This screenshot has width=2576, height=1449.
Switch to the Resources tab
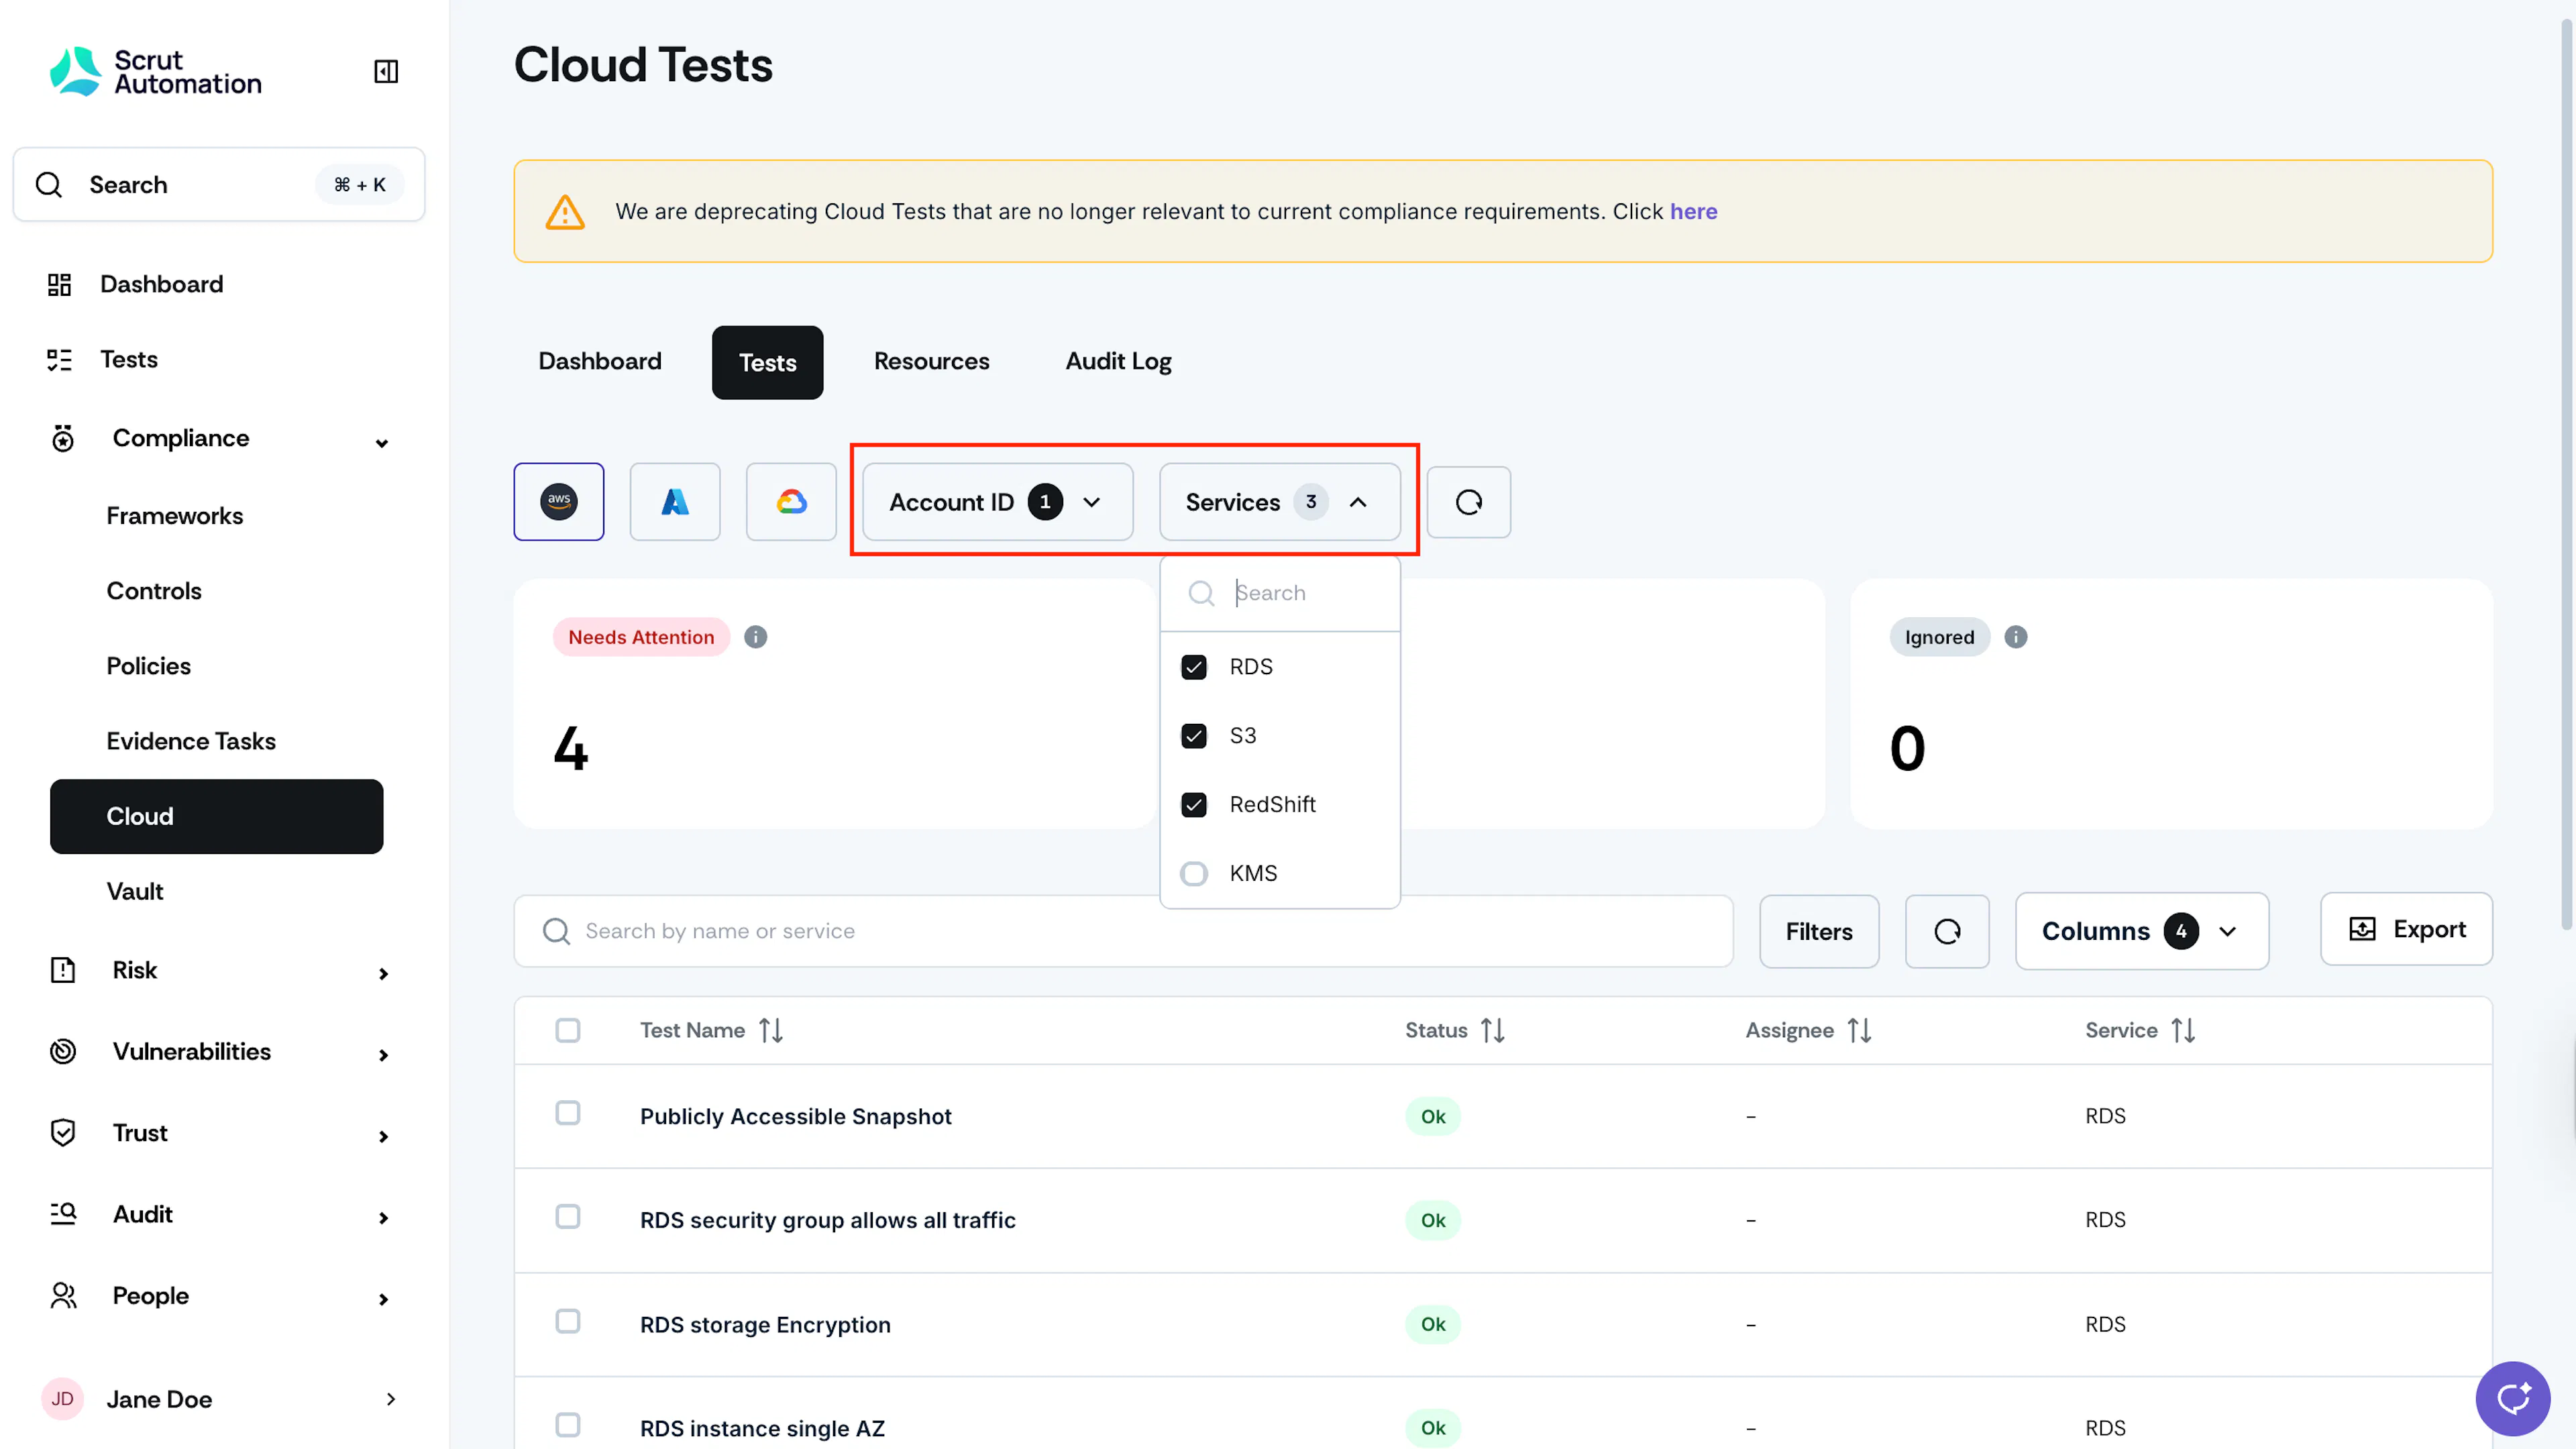coord(931,362)
